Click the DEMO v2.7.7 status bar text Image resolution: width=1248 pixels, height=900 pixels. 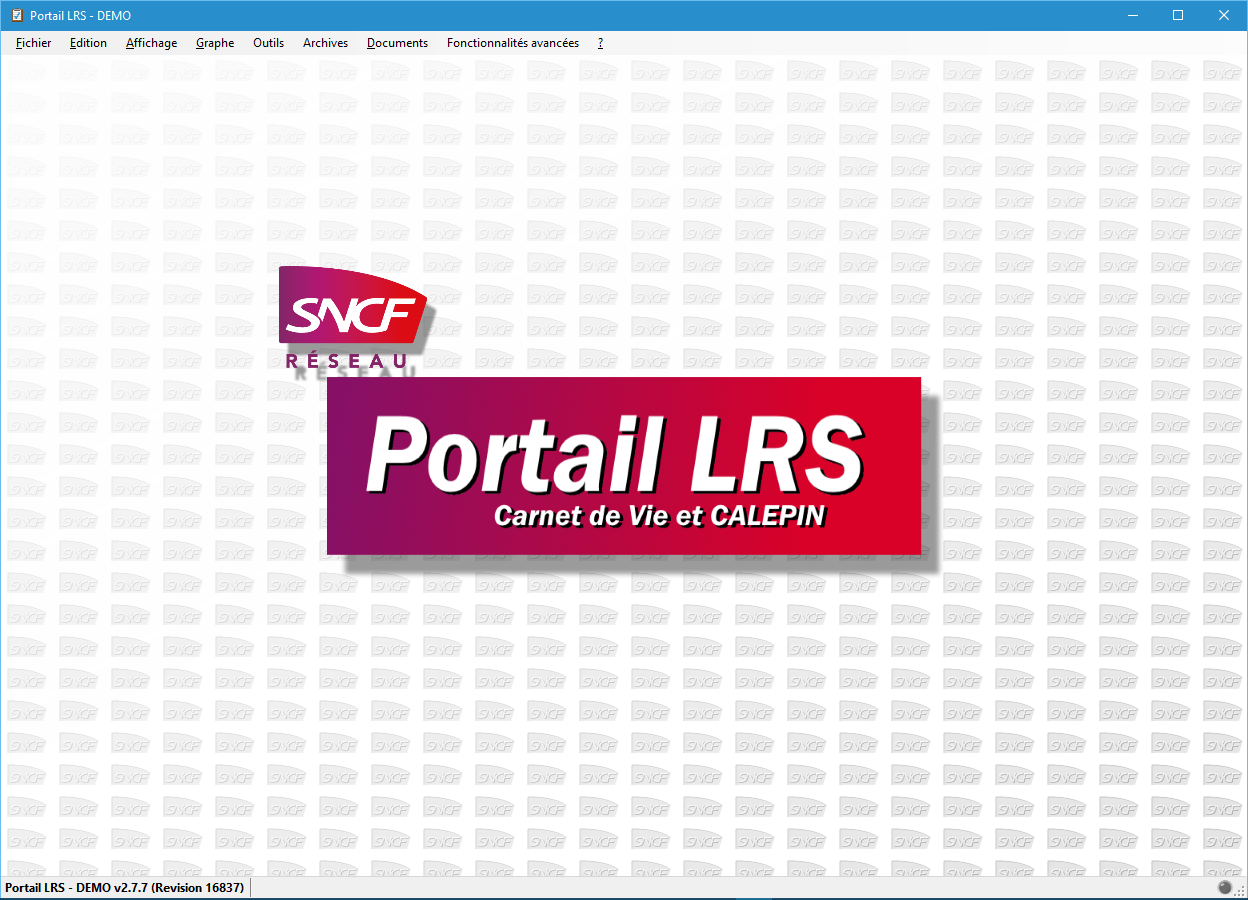pos(125,888)
